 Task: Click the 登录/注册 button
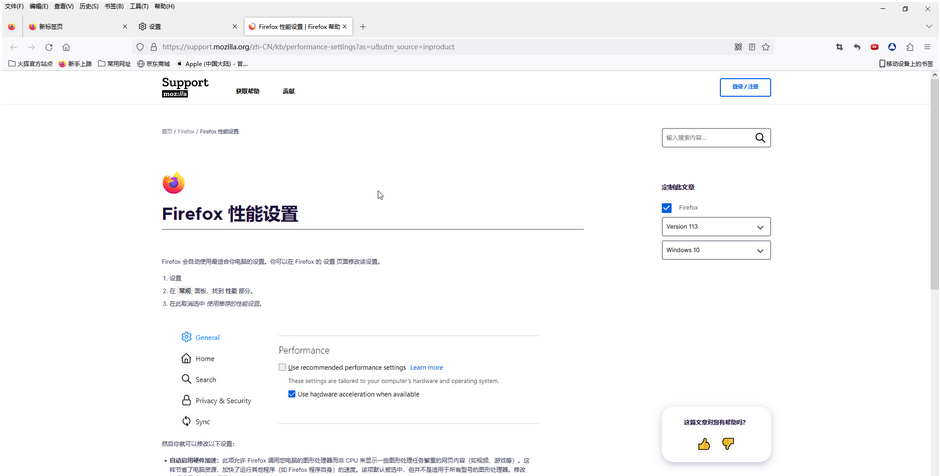tap(745, 87)
